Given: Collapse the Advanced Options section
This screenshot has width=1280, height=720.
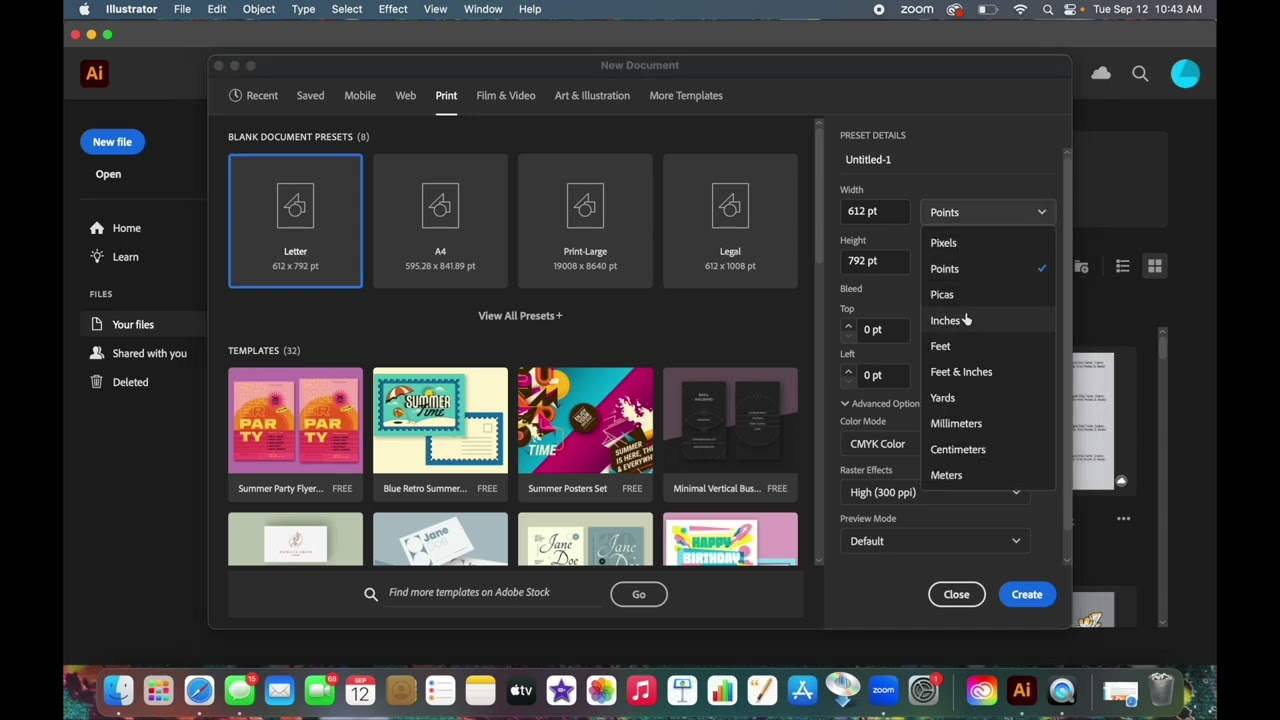Looking at the screenshot, I should pos(880,404).
